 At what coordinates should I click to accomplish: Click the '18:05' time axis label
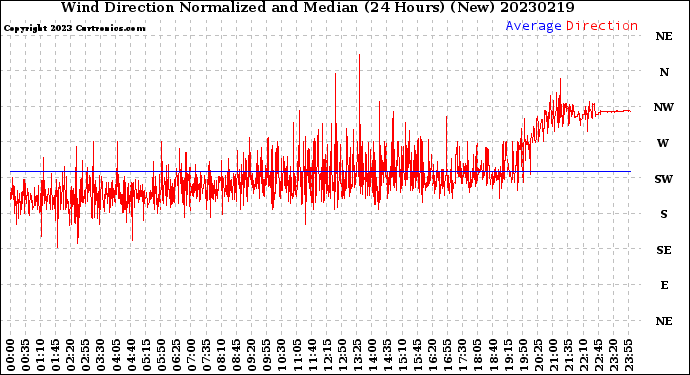click(478, 355)
